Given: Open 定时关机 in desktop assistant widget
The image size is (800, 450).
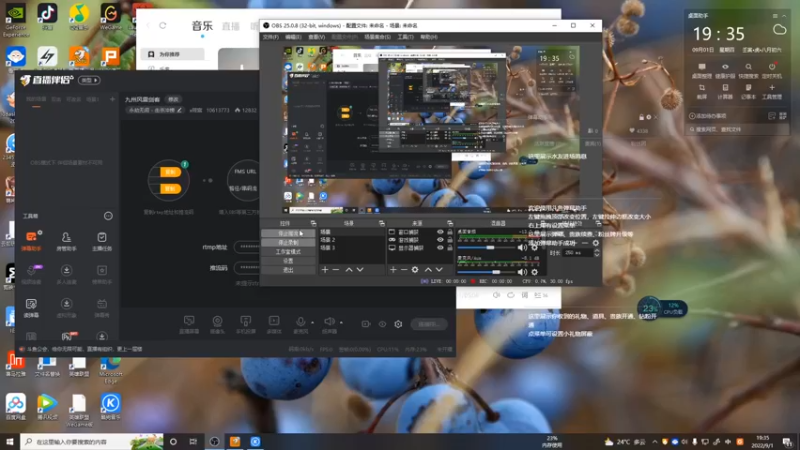Looking at the screenshot, I should 771,70.
